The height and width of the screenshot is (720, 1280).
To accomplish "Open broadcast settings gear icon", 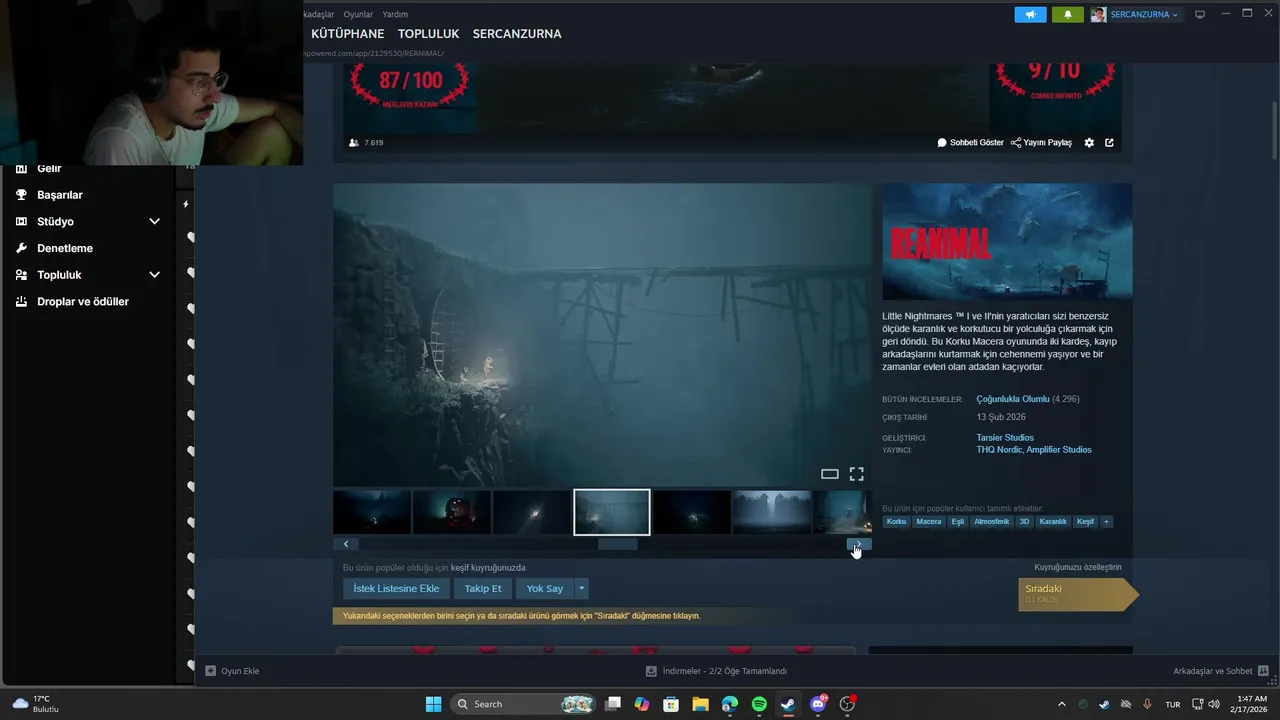I will click(1089, 143).
